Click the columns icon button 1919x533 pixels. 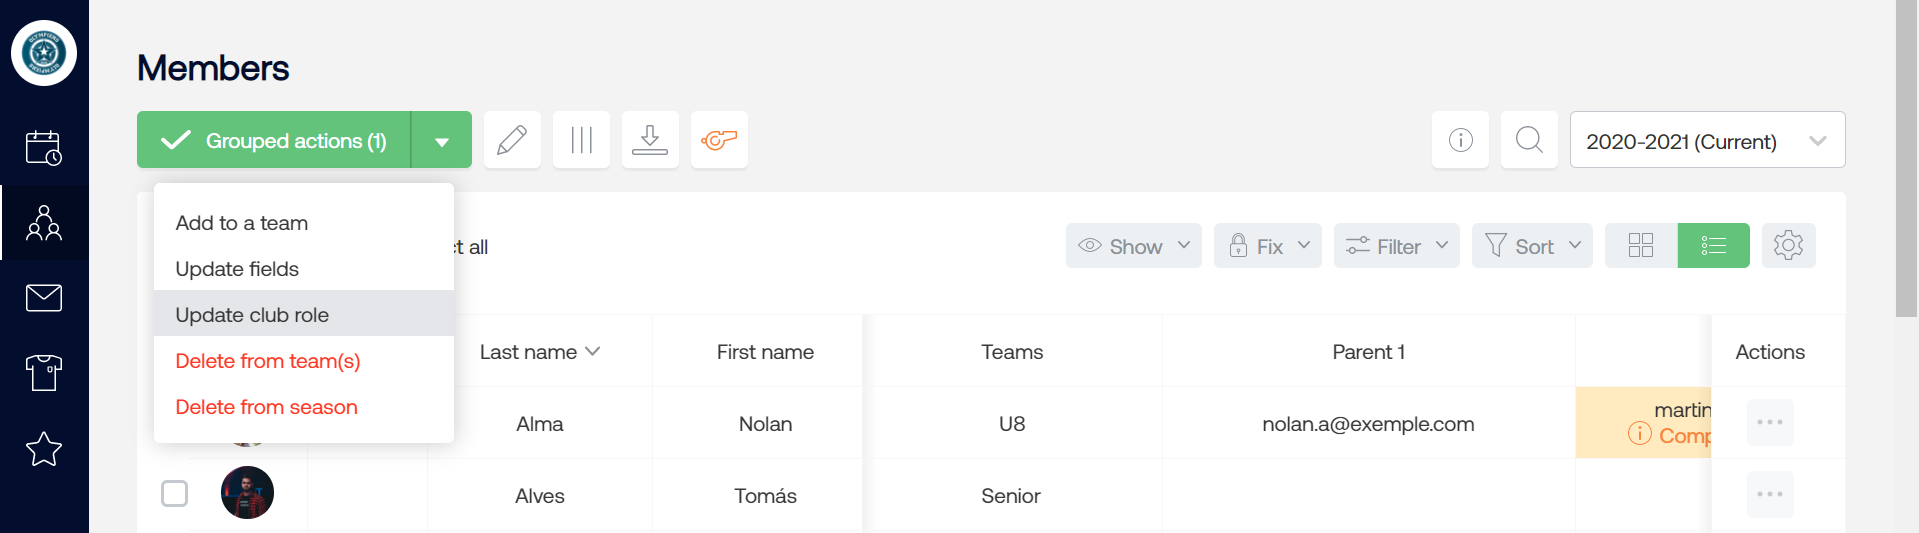(x=581, y=140)
